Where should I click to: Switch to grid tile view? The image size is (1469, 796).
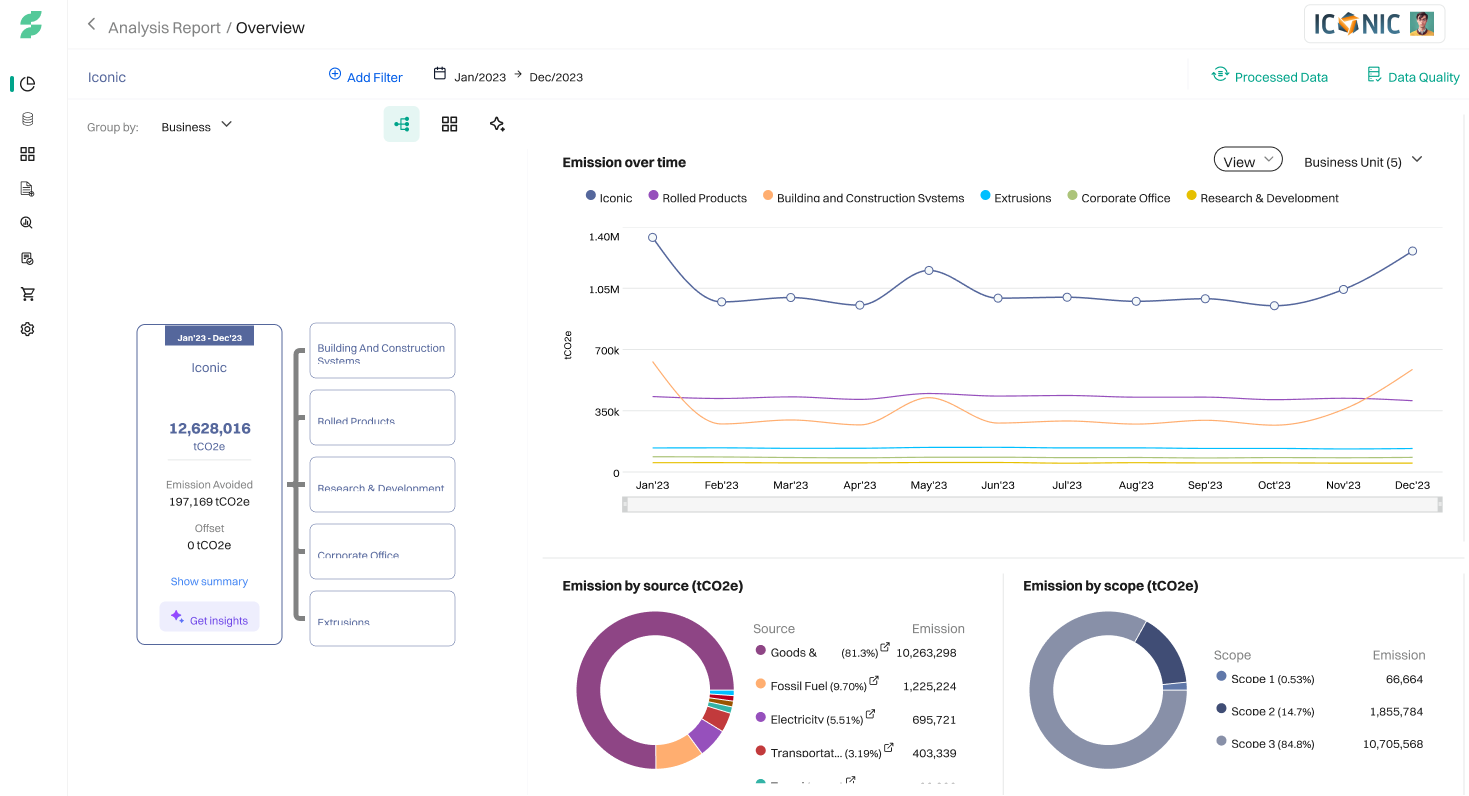click(450, 124)
